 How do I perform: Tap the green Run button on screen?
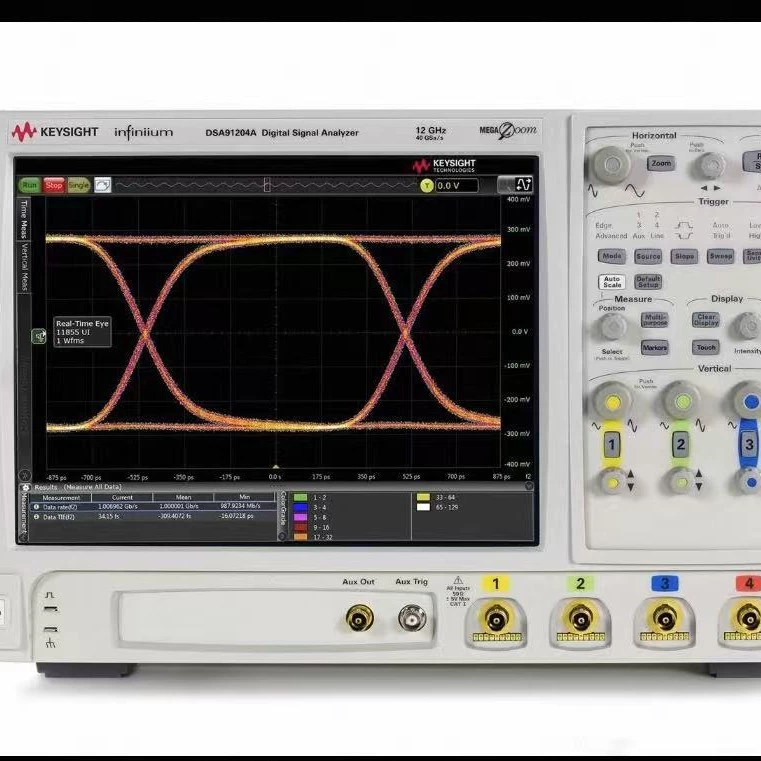(x=30, y=185)
